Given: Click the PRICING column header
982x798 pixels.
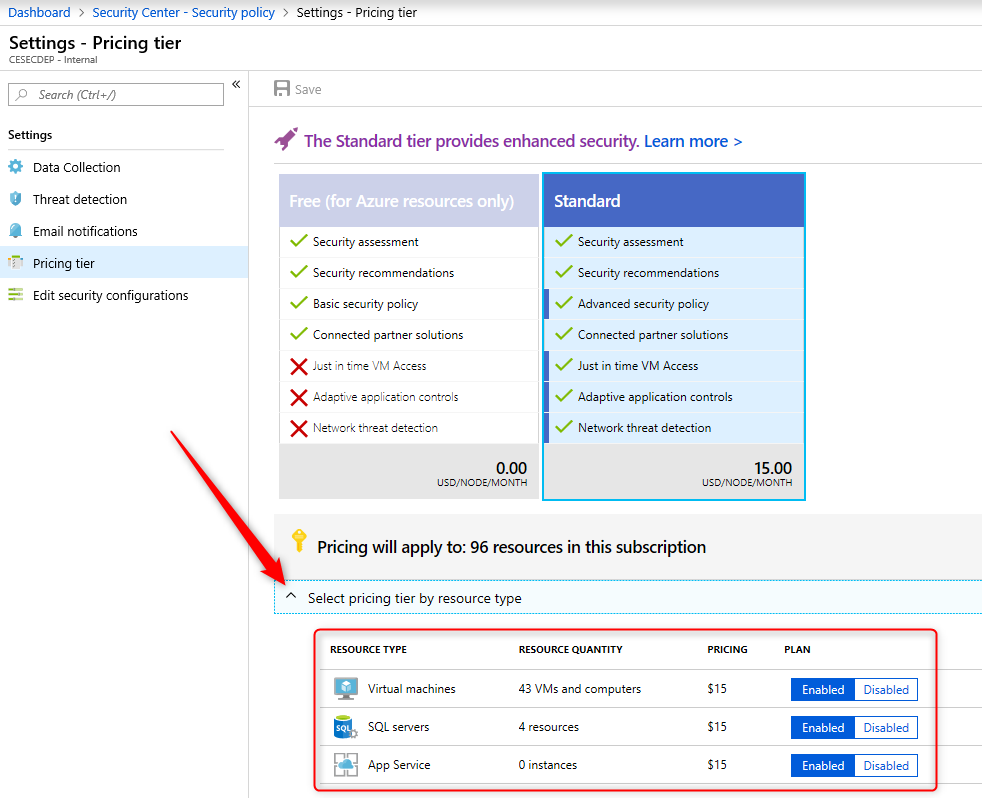Looking at the screenshot, I should point(727,650).
